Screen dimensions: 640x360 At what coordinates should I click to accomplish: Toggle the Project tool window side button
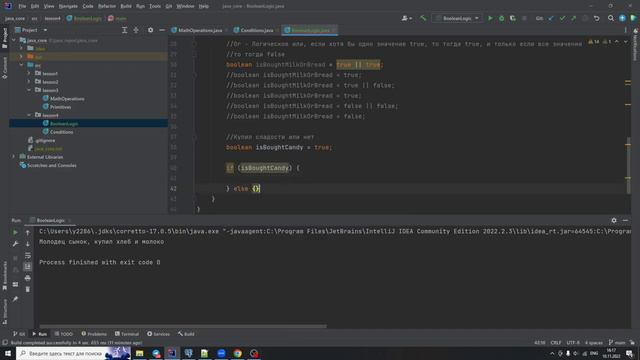click(4, 38)
